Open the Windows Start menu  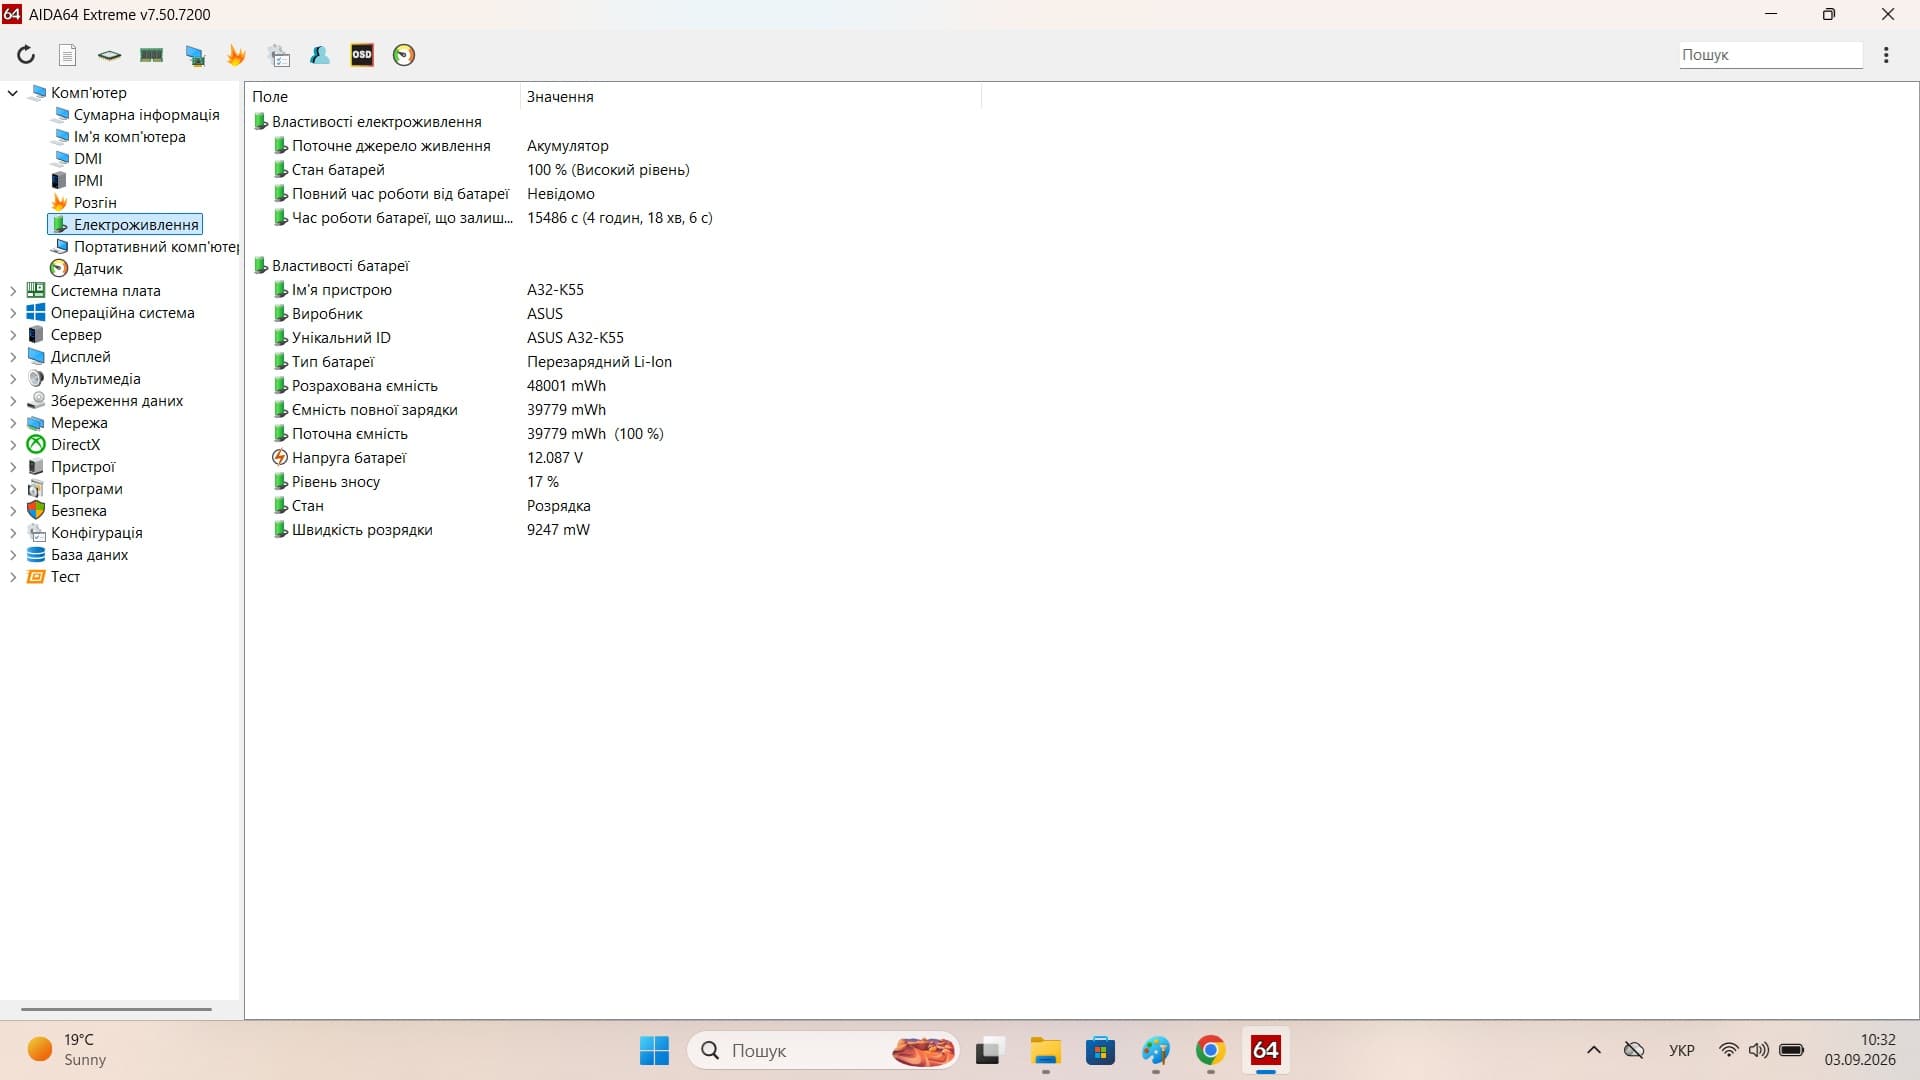(x=655, y=1051)
